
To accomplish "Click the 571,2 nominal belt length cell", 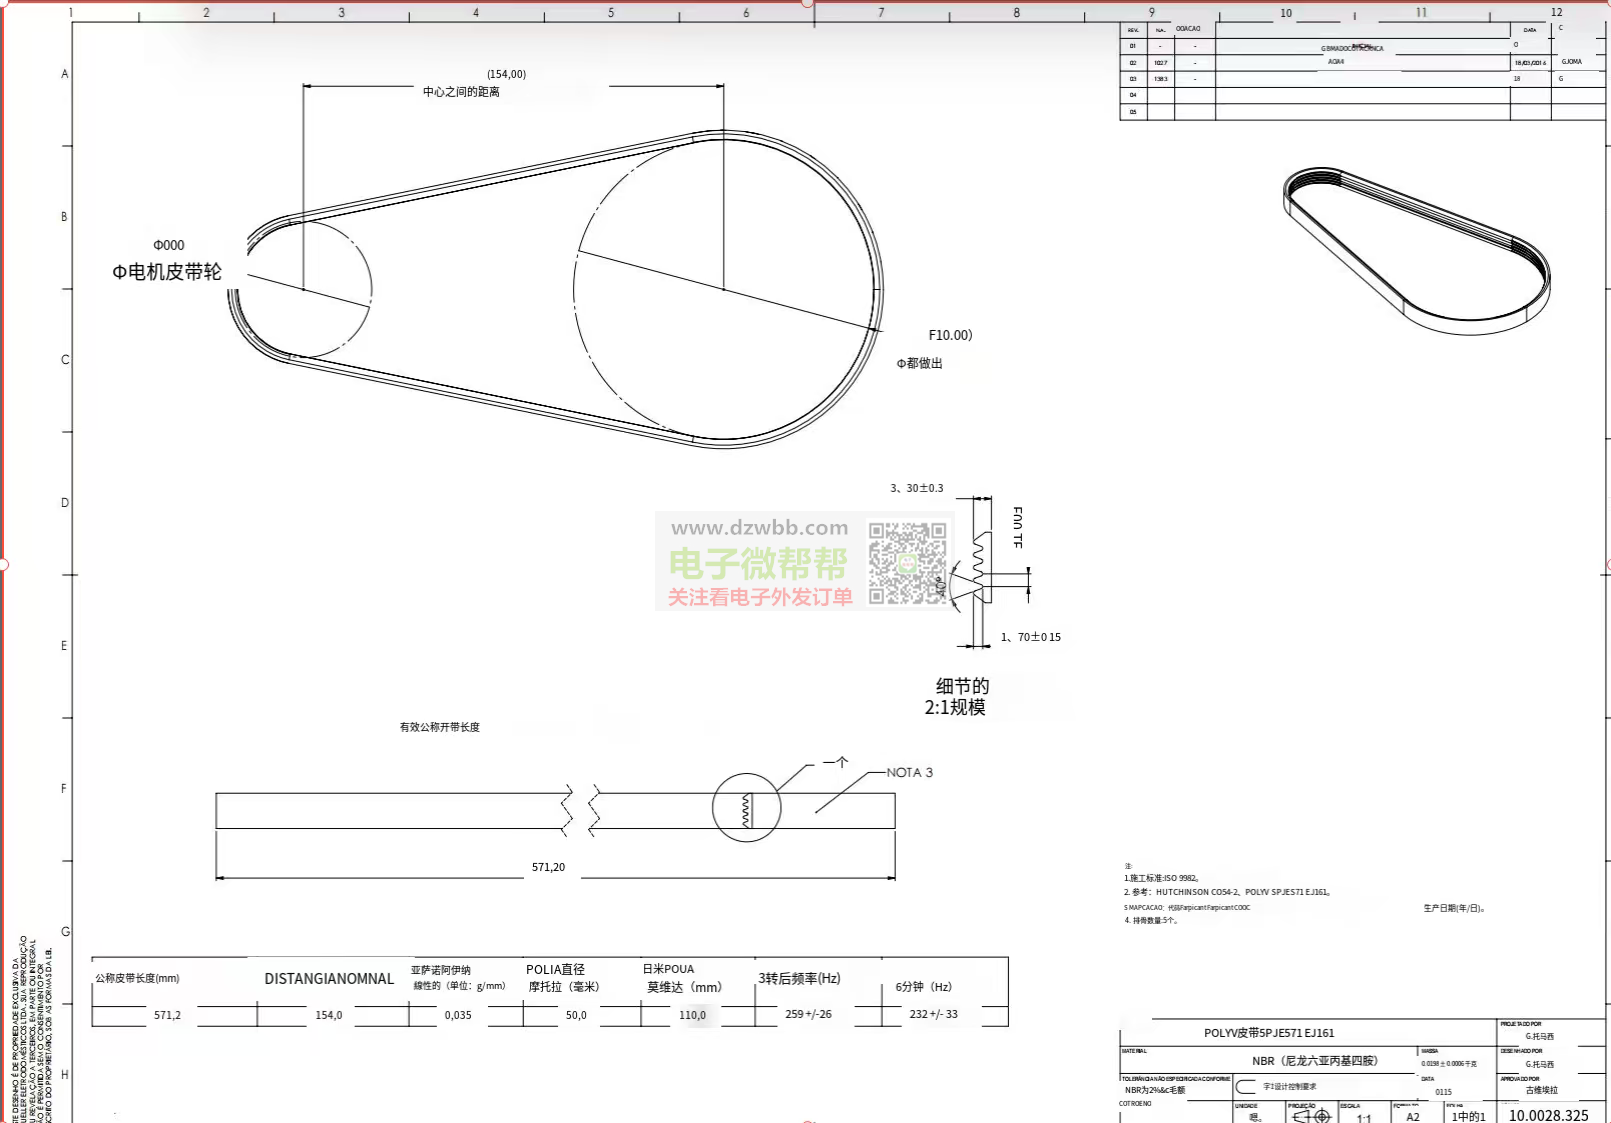I will 167,1015.
